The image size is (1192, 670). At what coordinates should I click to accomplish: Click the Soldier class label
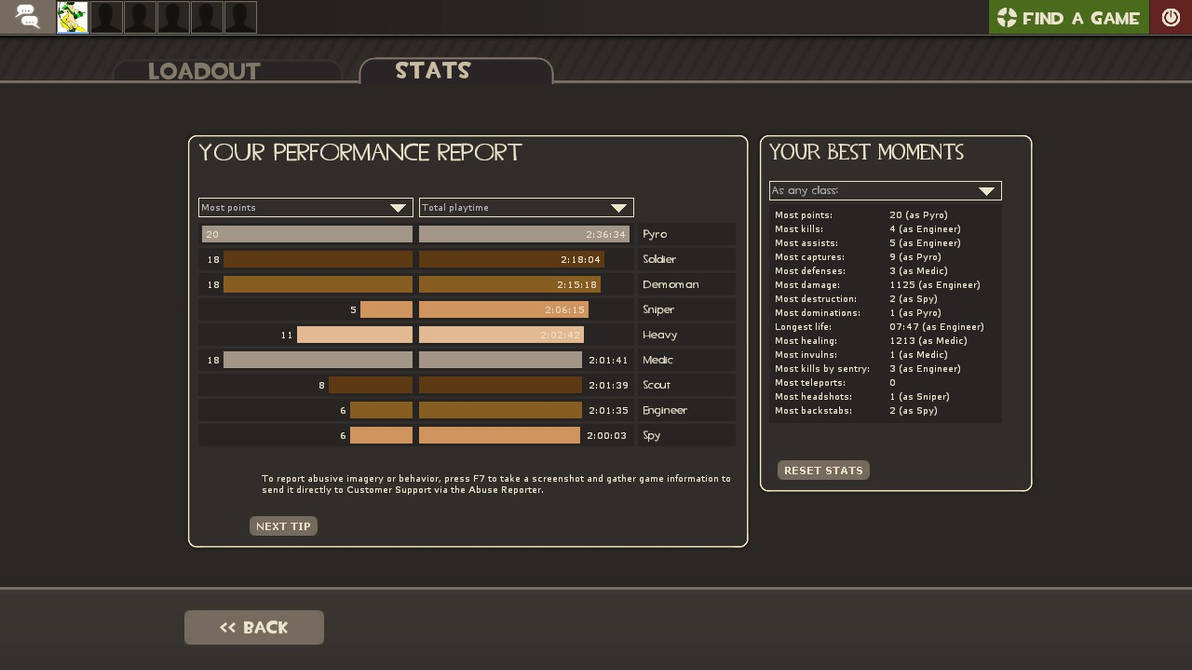pos(659,259)
